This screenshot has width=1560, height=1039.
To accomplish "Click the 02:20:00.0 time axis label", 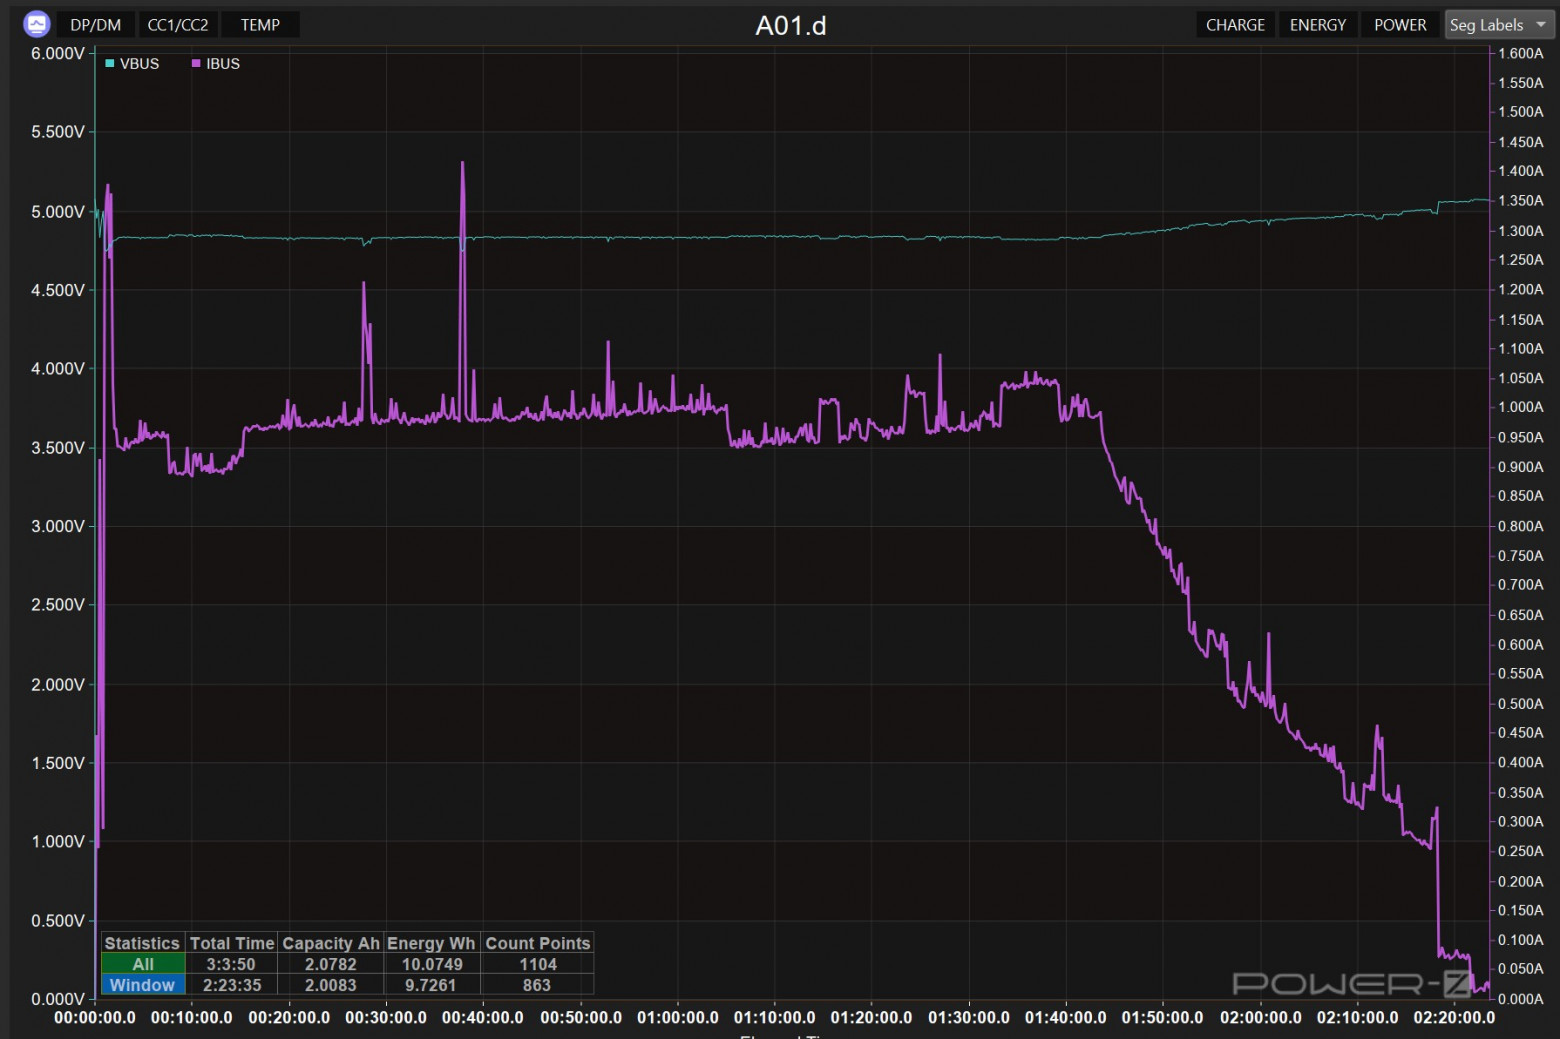I will pyautogui.click(x=1455, y=1017).
